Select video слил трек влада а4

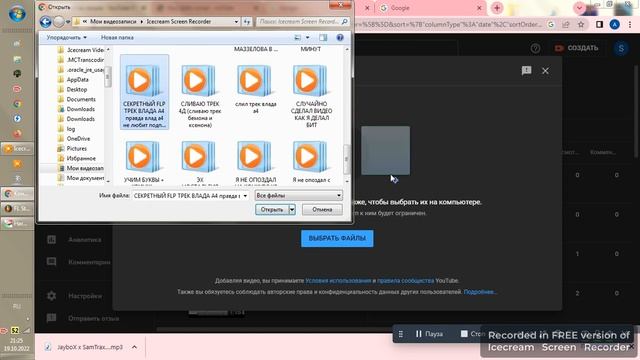coord(256,90)
